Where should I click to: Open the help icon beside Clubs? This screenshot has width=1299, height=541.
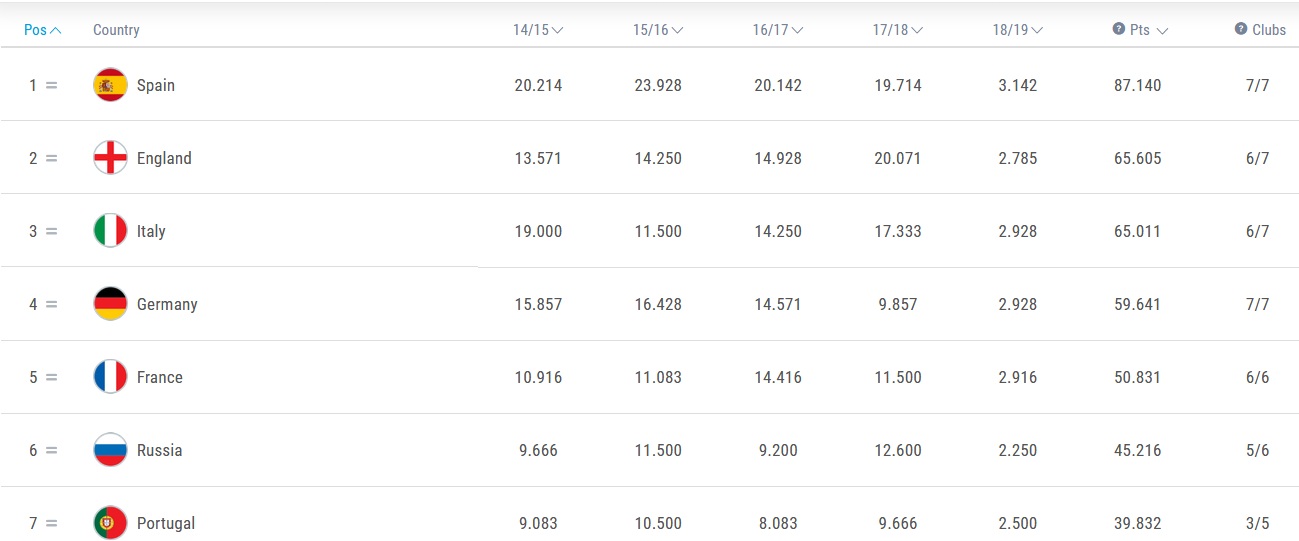tap(1241, 29)
